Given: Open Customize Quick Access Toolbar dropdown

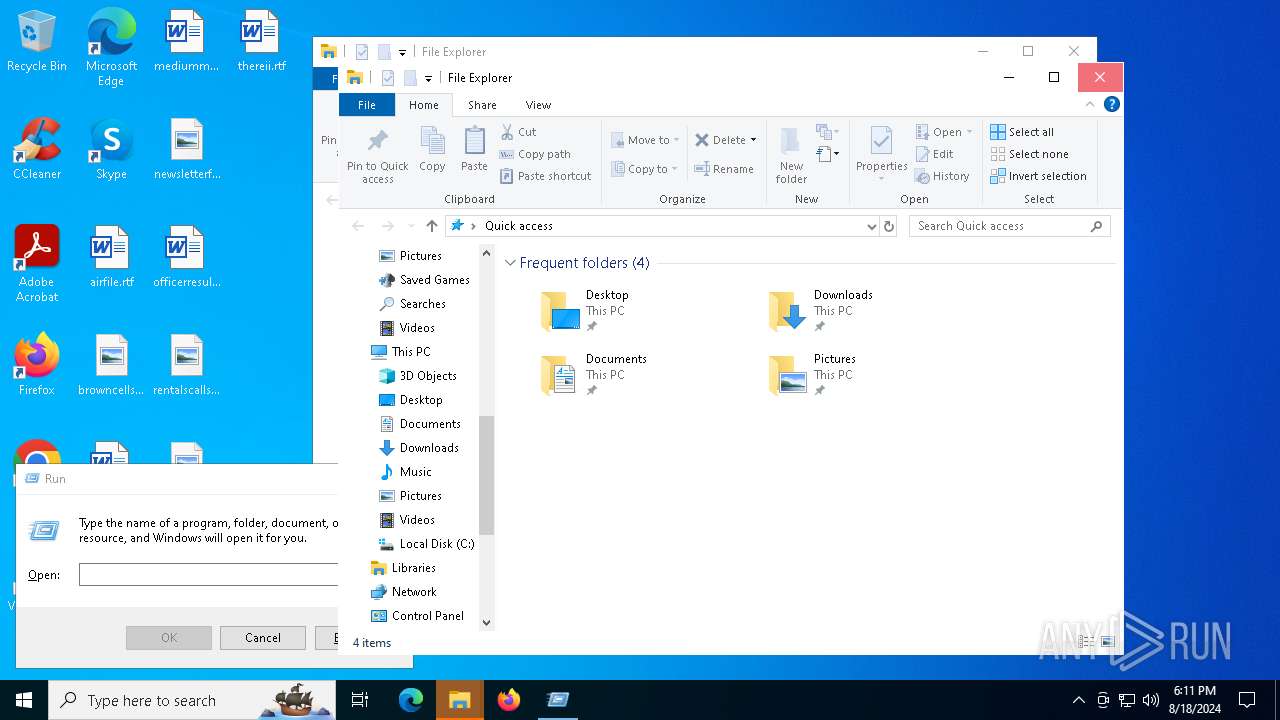Looking at the screenshot, I should (428, 78).
